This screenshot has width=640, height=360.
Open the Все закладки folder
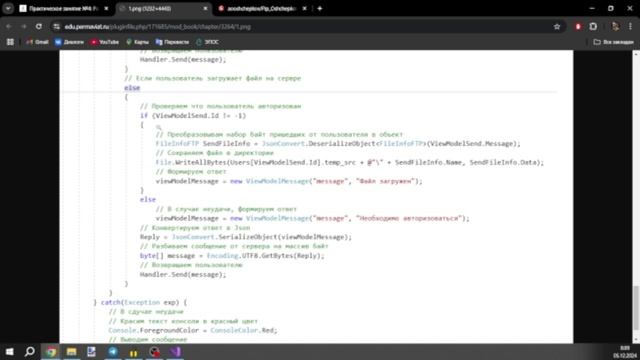613,42
